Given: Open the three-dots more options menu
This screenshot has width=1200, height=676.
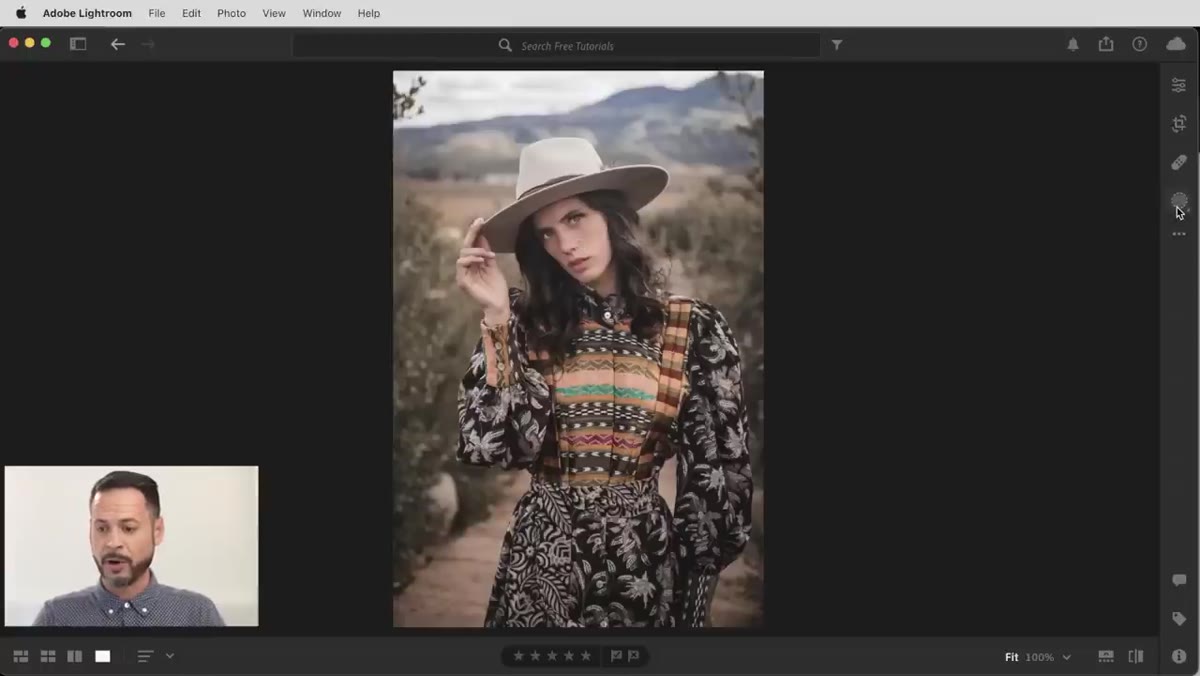Looking at the screenshot, I should (1179, 234).
